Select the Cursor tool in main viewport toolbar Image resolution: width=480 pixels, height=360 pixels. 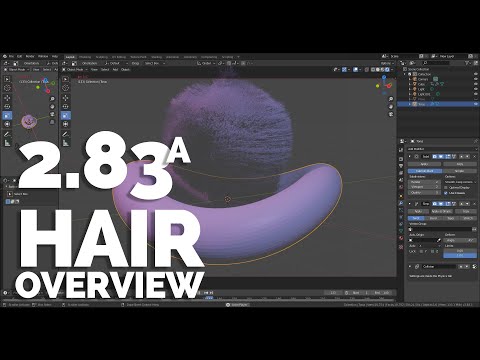[x=66, y=88]
